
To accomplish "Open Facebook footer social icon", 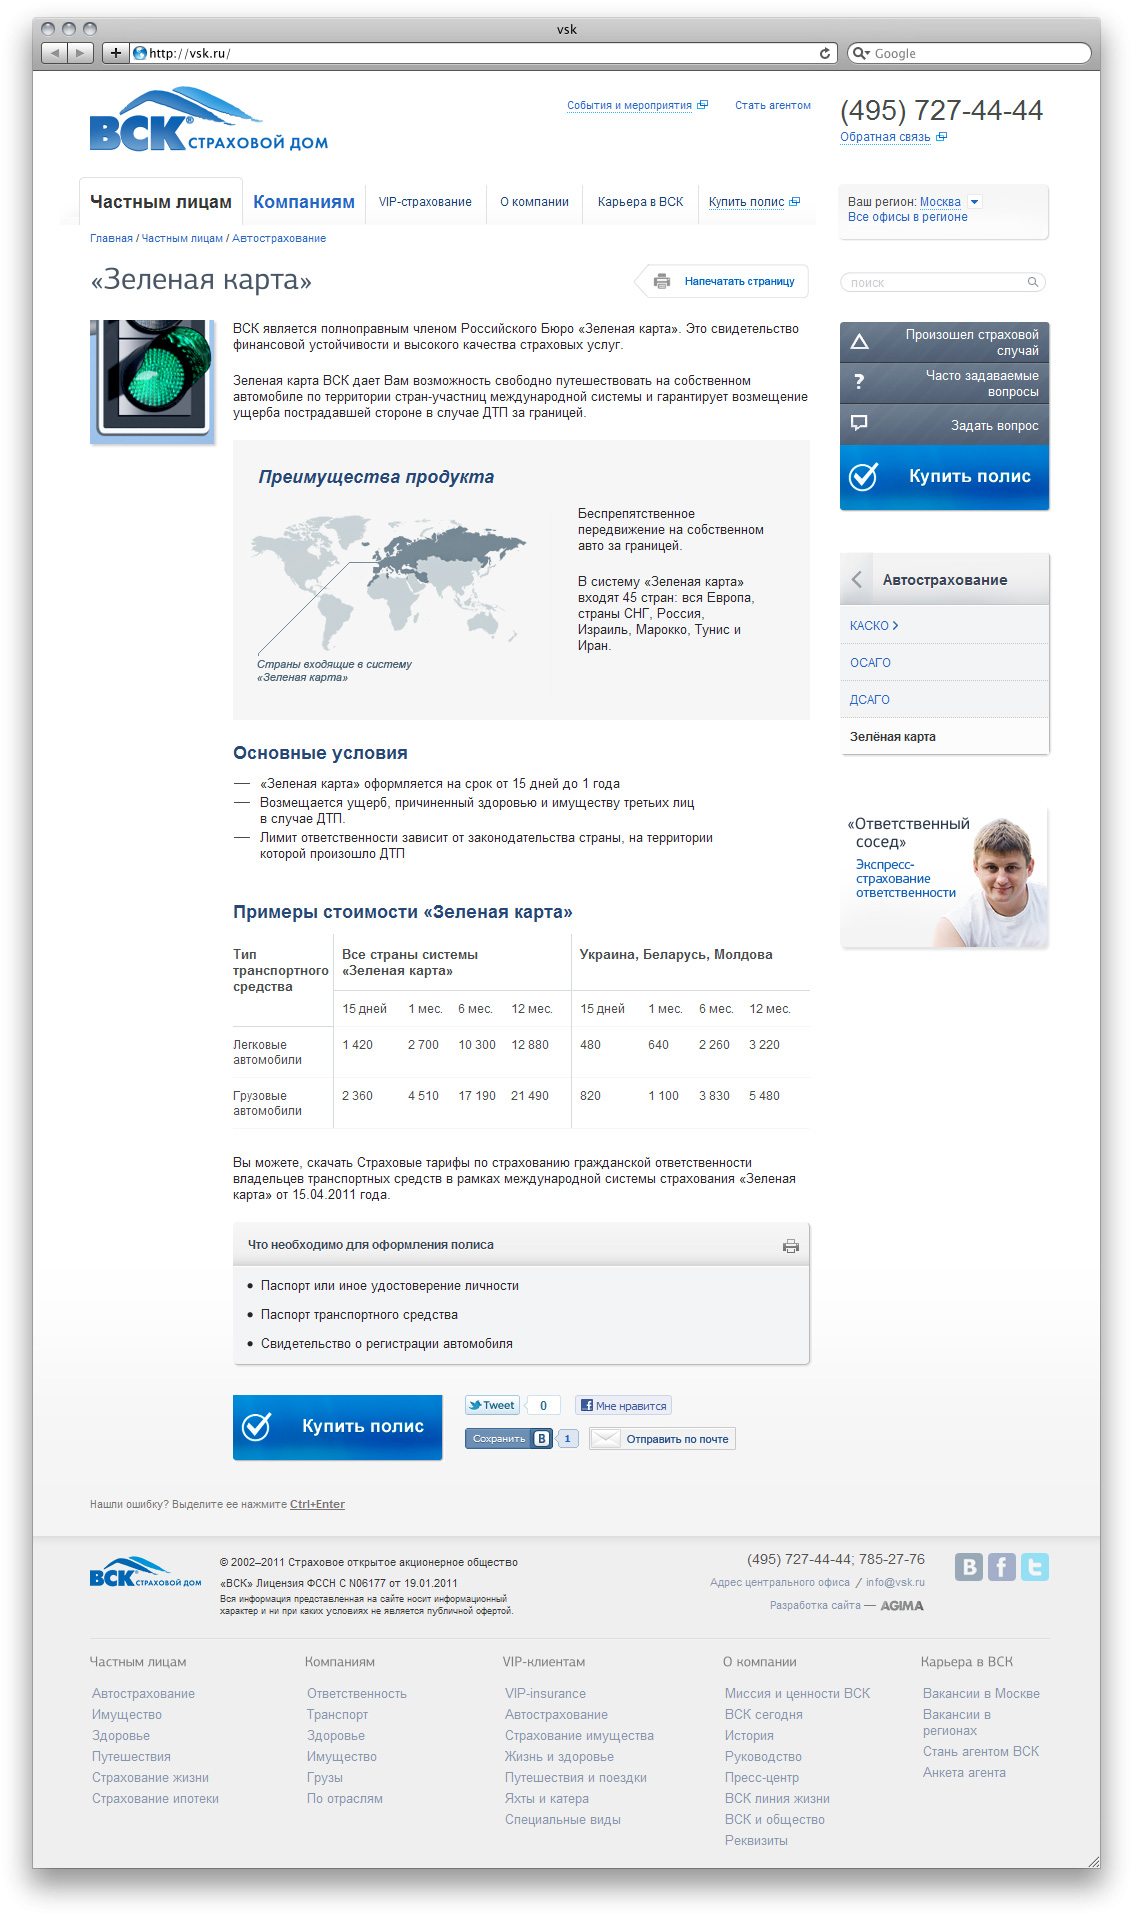I will 1002,1566.
